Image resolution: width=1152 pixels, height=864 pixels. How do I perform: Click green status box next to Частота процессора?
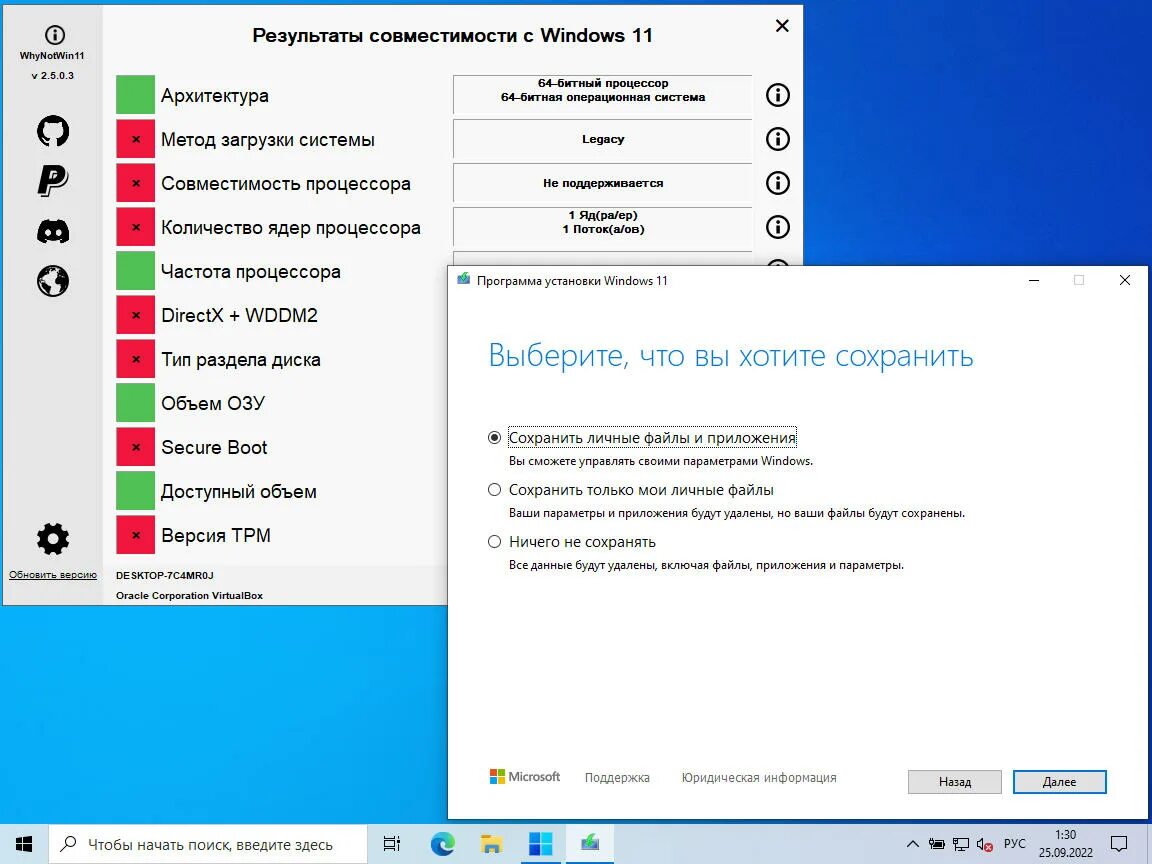tap(135, 271)
